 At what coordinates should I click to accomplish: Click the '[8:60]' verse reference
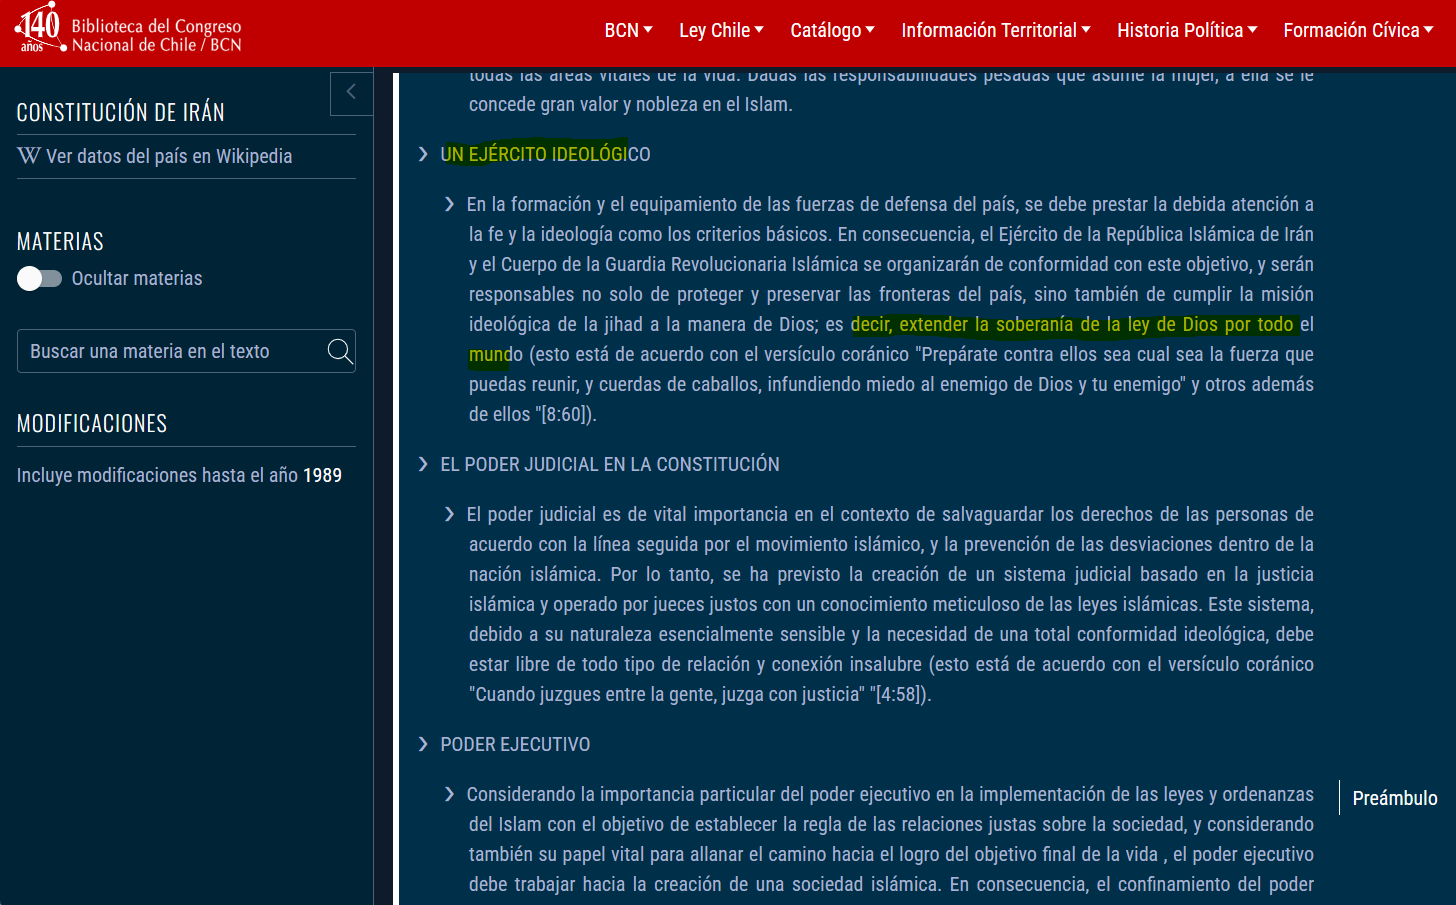click(x=565, y=414)
